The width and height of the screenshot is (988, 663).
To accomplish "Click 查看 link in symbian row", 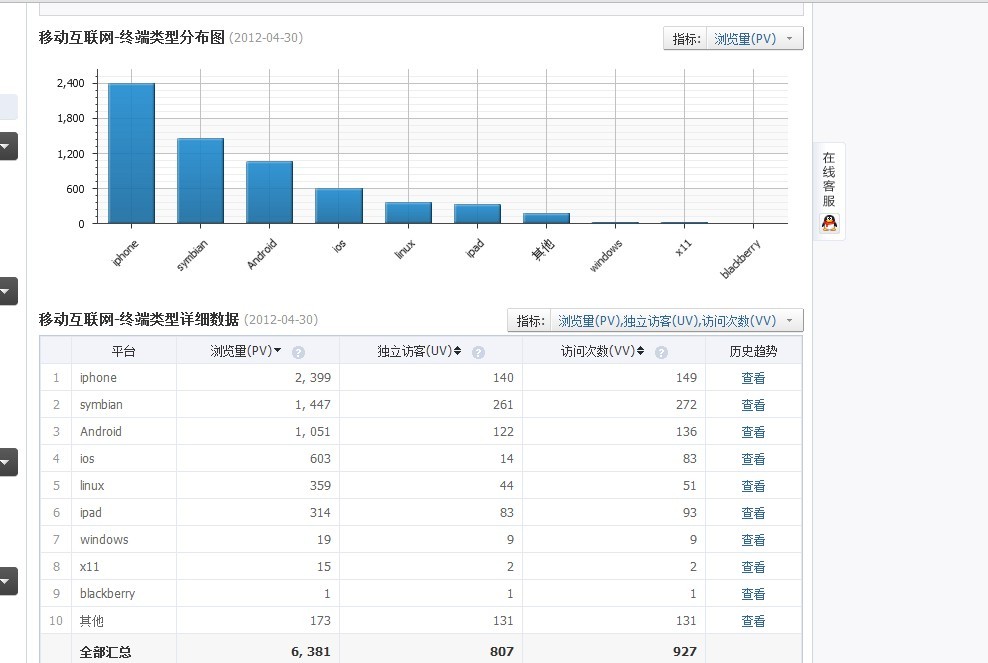I will pos(753,405).
